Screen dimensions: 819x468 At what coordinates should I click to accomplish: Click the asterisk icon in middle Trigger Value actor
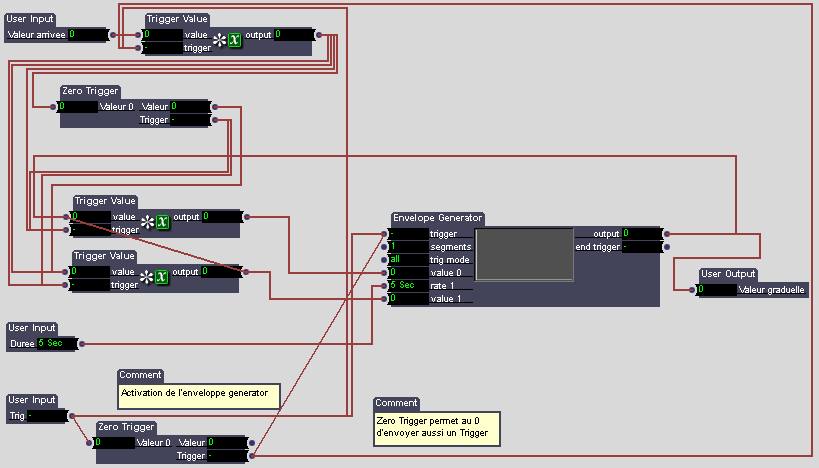click(x=147, y=222)
